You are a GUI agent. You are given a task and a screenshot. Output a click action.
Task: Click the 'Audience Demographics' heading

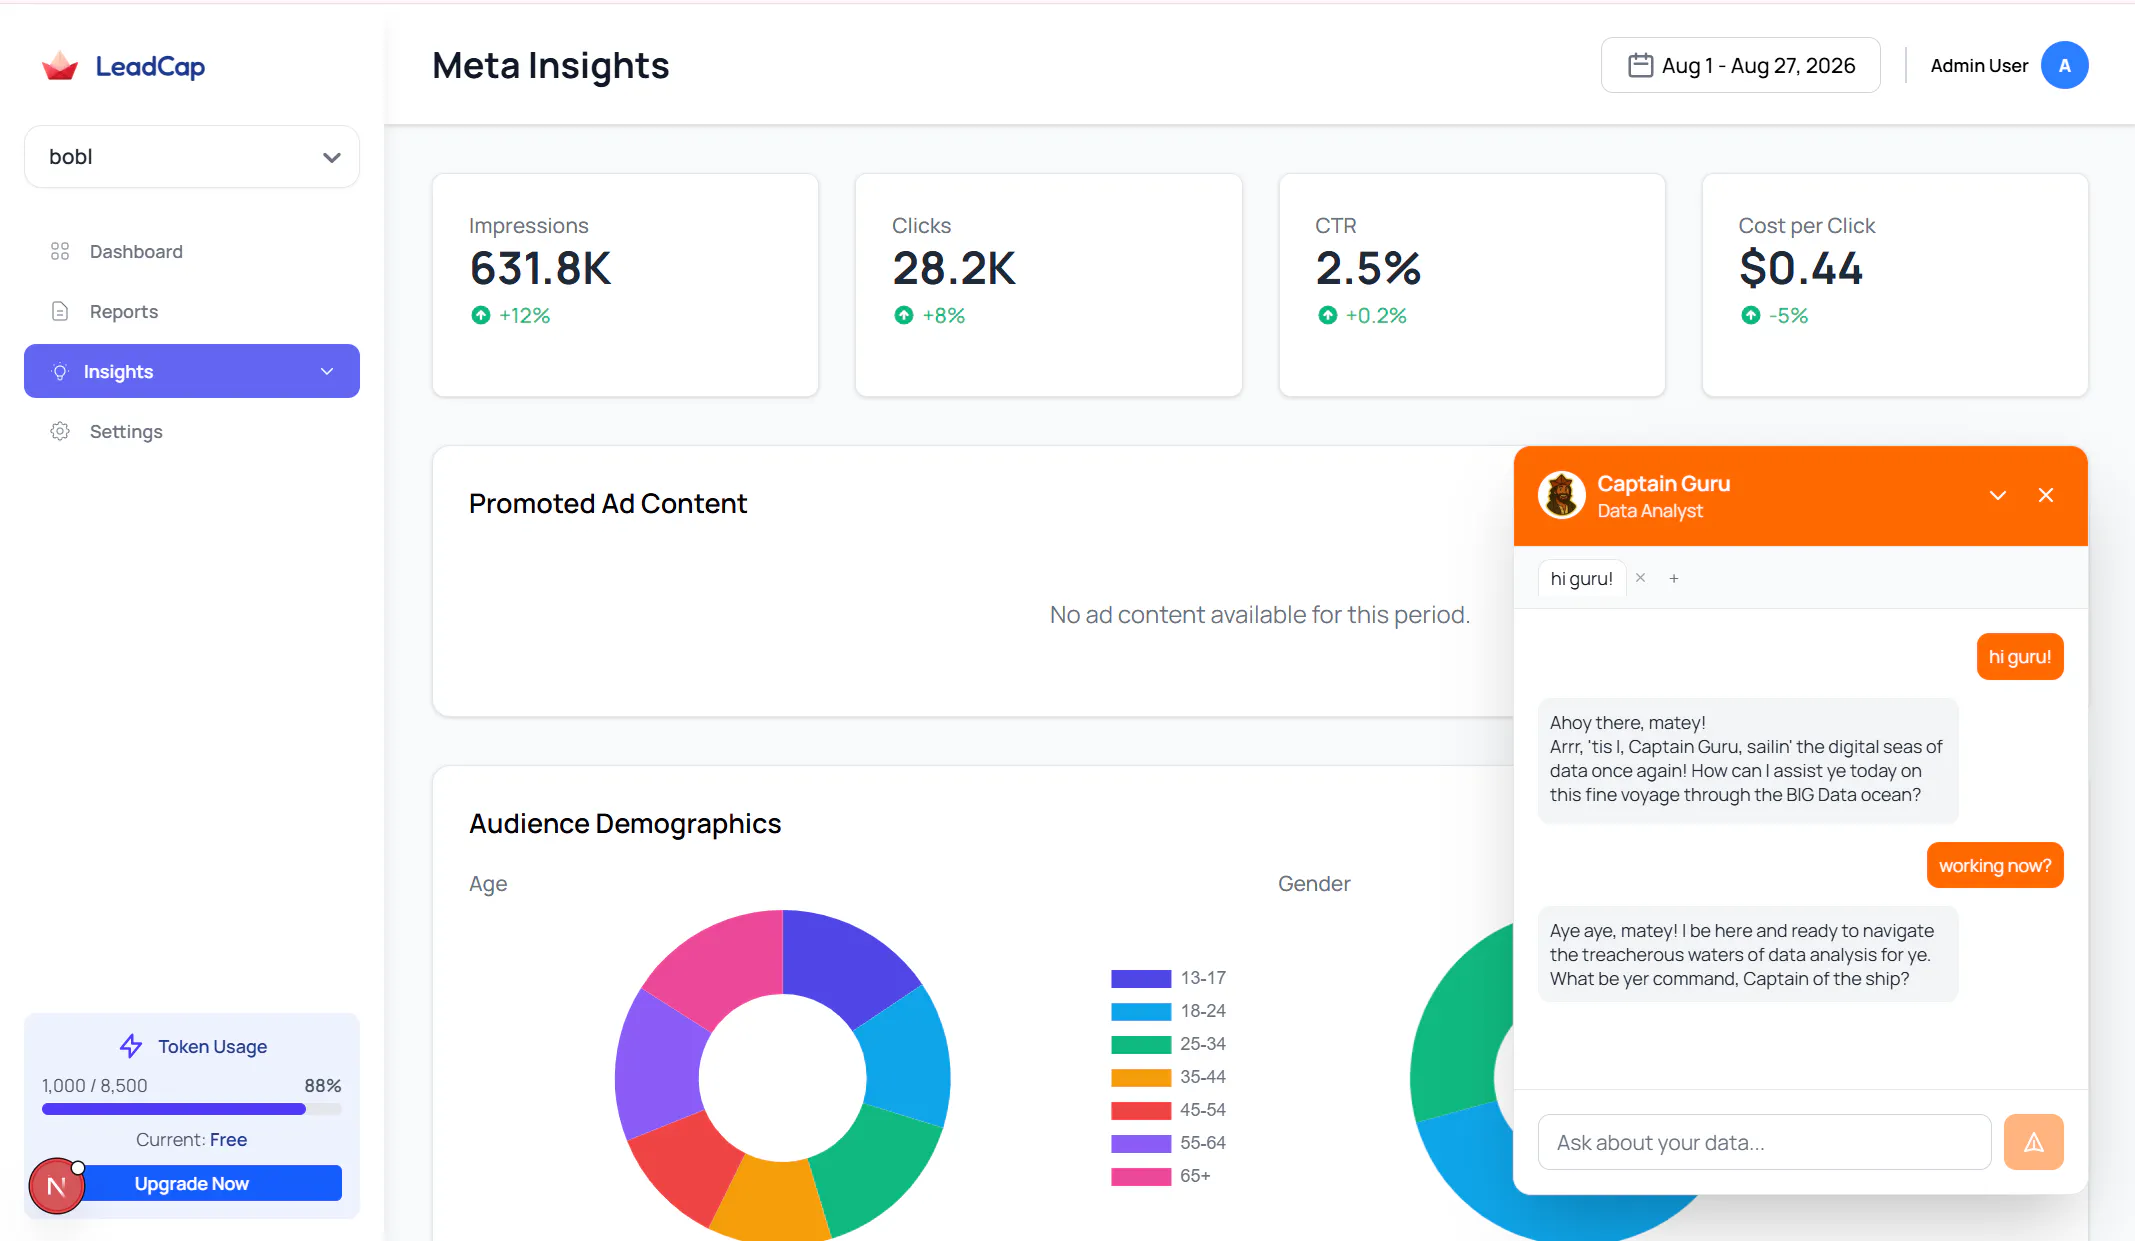[625, 823]
